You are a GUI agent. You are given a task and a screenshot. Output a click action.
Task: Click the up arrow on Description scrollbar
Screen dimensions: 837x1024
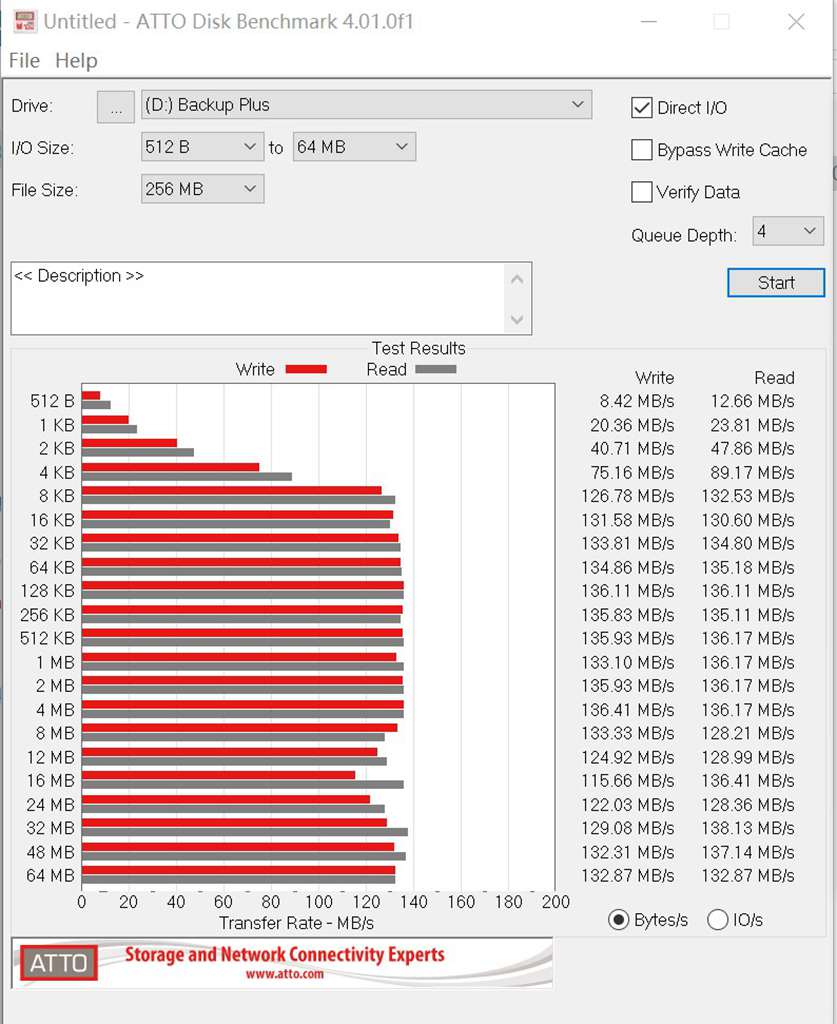tap(518, 278)
